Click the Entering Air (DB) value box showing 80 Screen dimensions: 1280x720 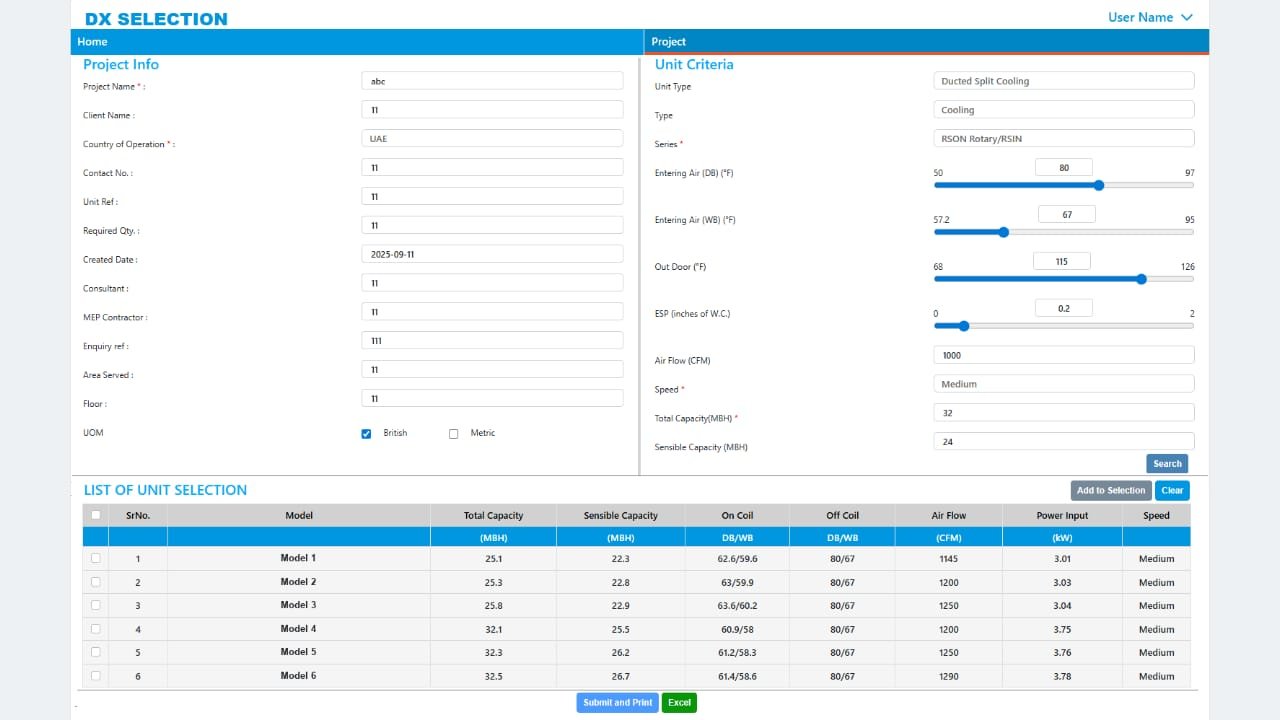click(1064, 168)
